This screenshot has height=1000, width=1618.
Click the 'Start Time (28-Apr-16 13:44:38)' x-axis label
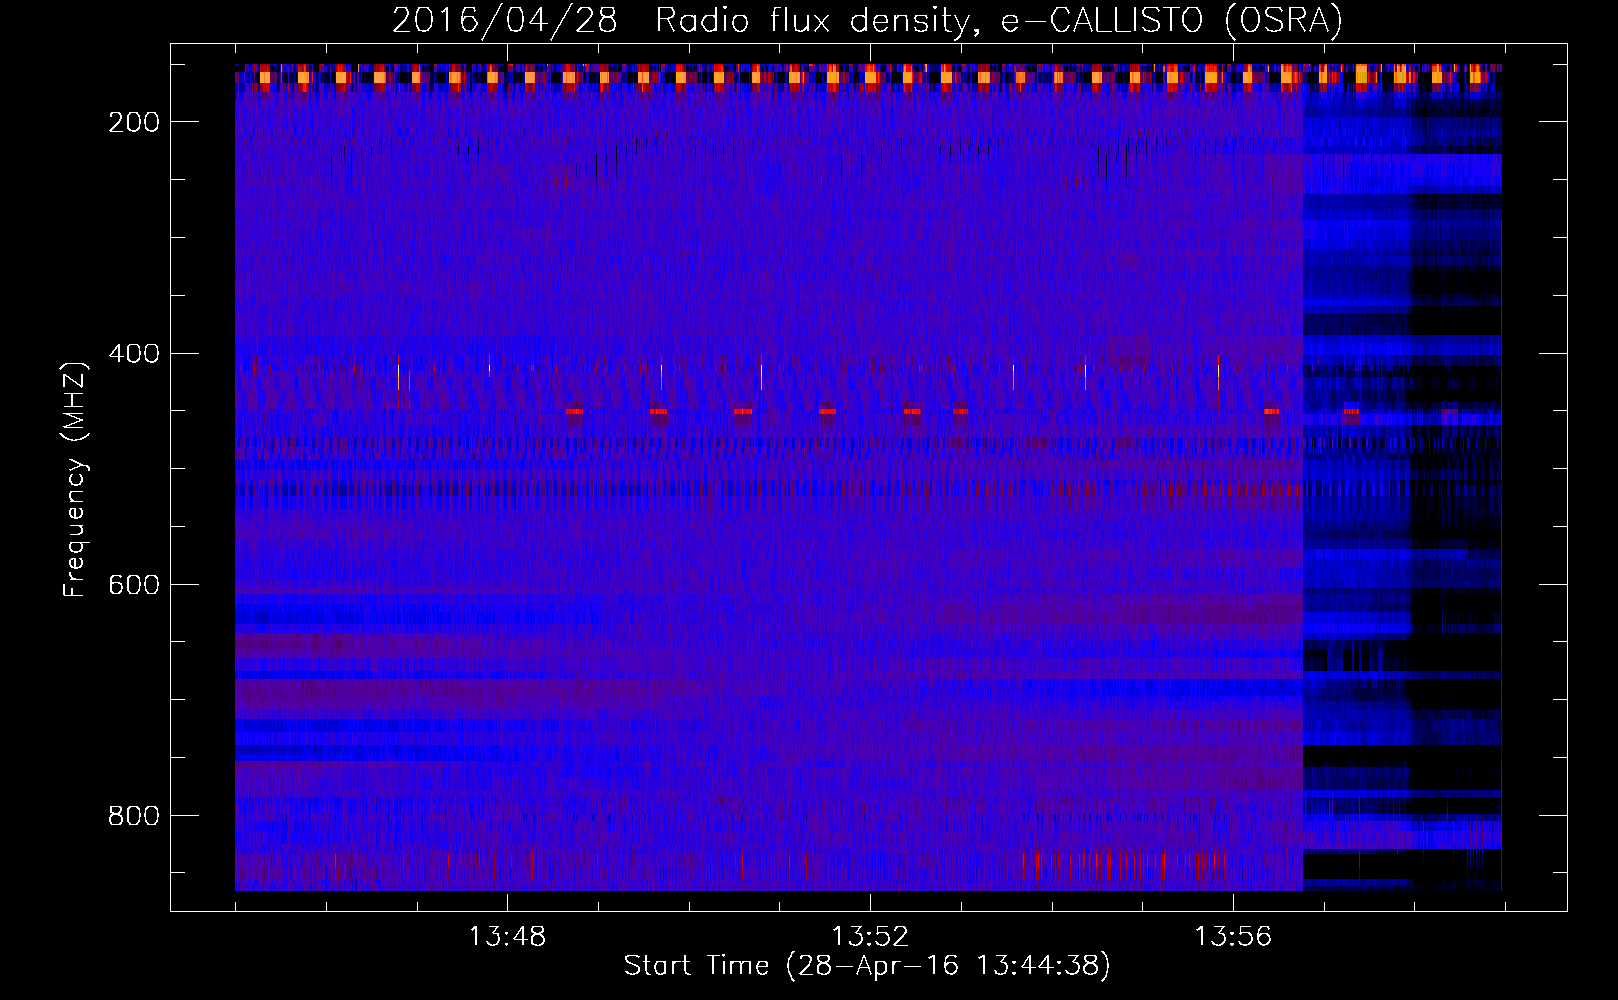[867, 966]
